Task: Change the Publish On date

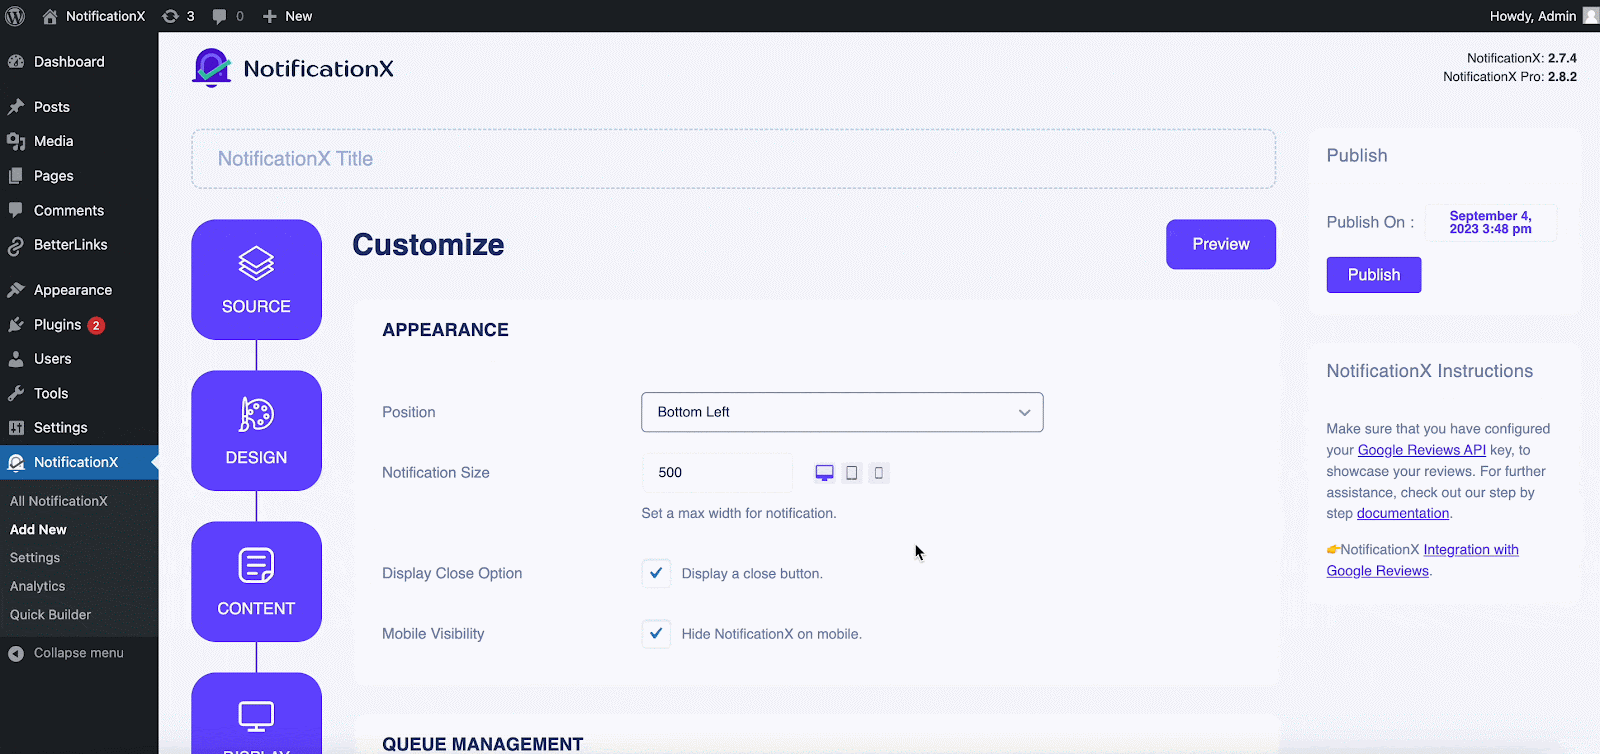Action: (x=1490, y=222)
